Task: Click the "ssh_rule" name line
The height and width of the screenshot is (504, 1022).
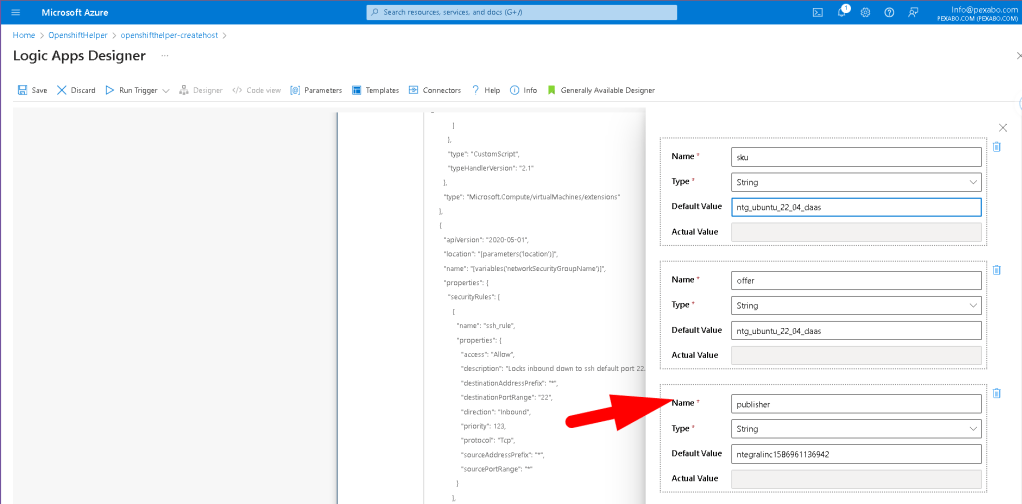Action: tap(487, 325)
